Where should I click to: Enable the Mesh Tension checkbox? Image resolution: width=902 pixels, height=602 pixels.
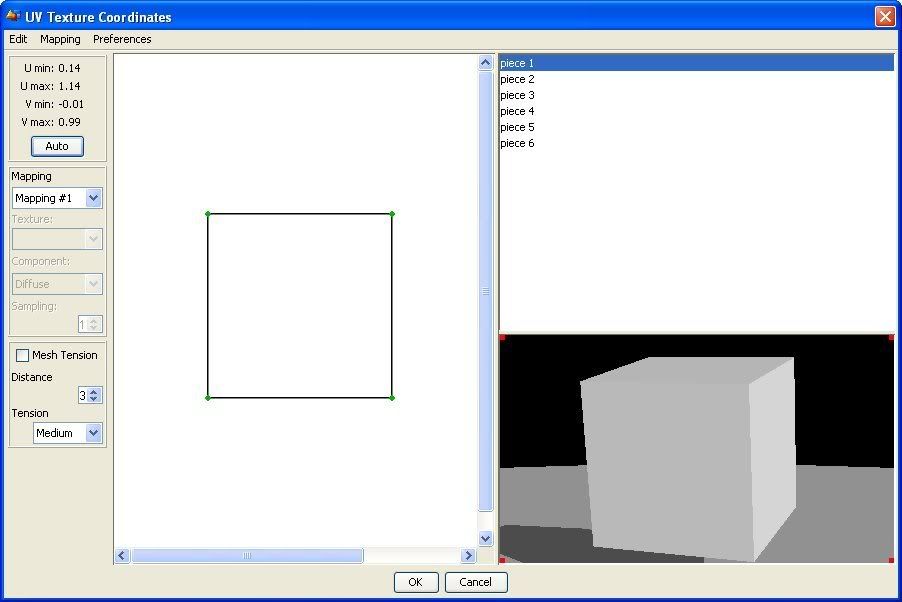(x=22, y=355)
